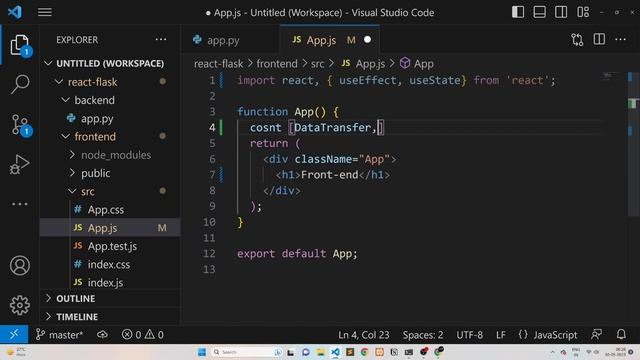
Task: Click the VS Code logo in title bar
Action: pyautogui.click(x=15, y=12)
